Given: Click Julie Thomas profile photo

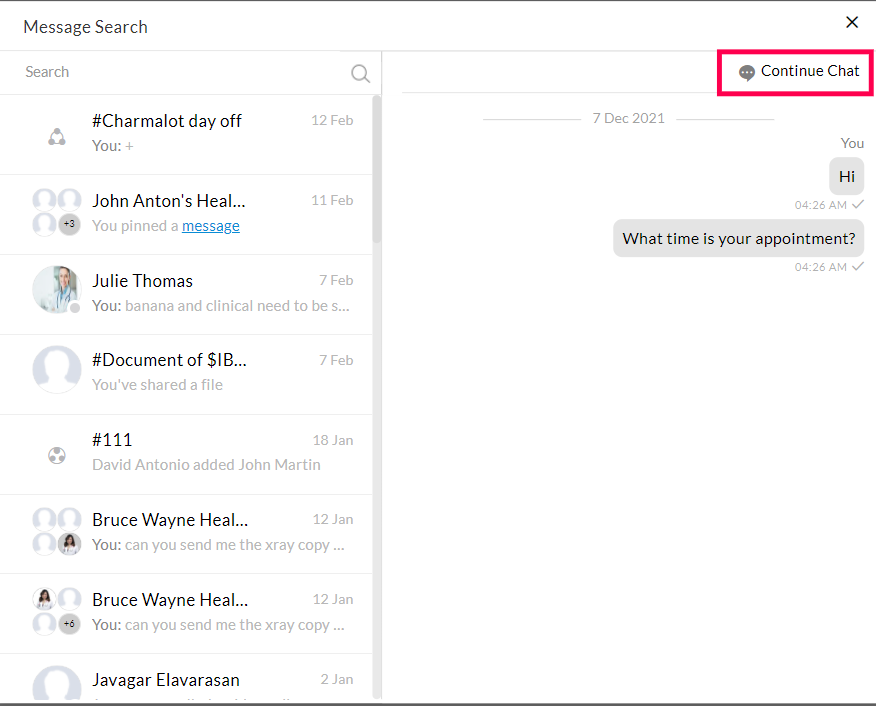Looking at the screenshot, I should [56, 290].
